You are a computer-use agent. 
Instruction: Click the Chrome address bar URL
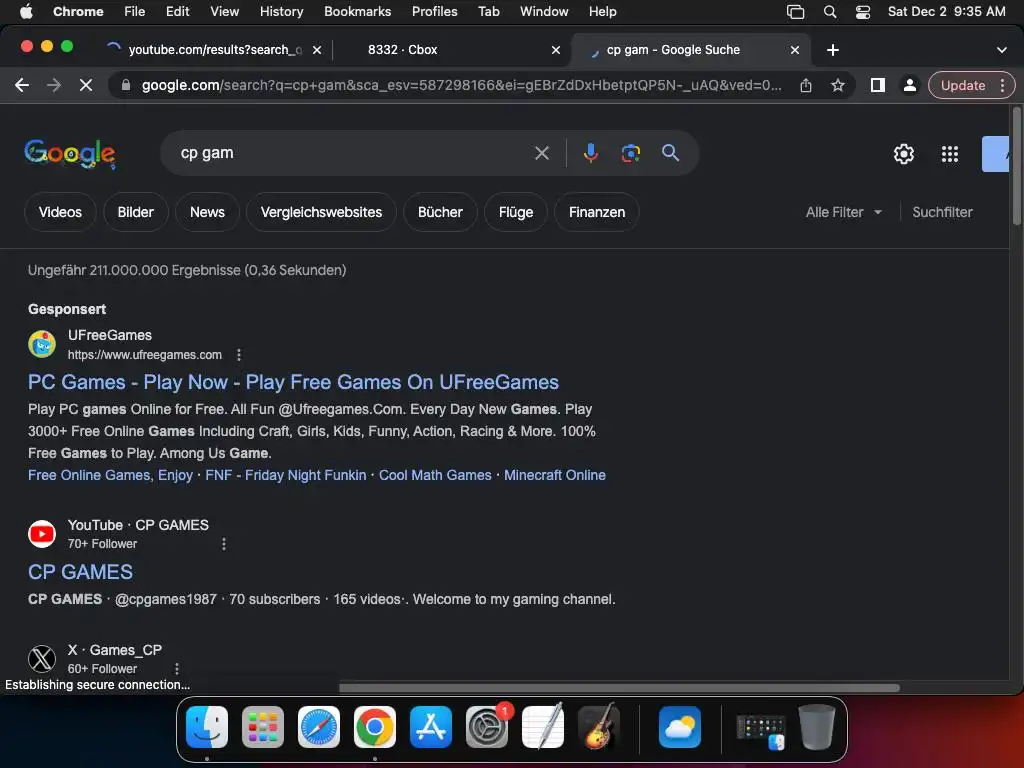pos(461,85)
